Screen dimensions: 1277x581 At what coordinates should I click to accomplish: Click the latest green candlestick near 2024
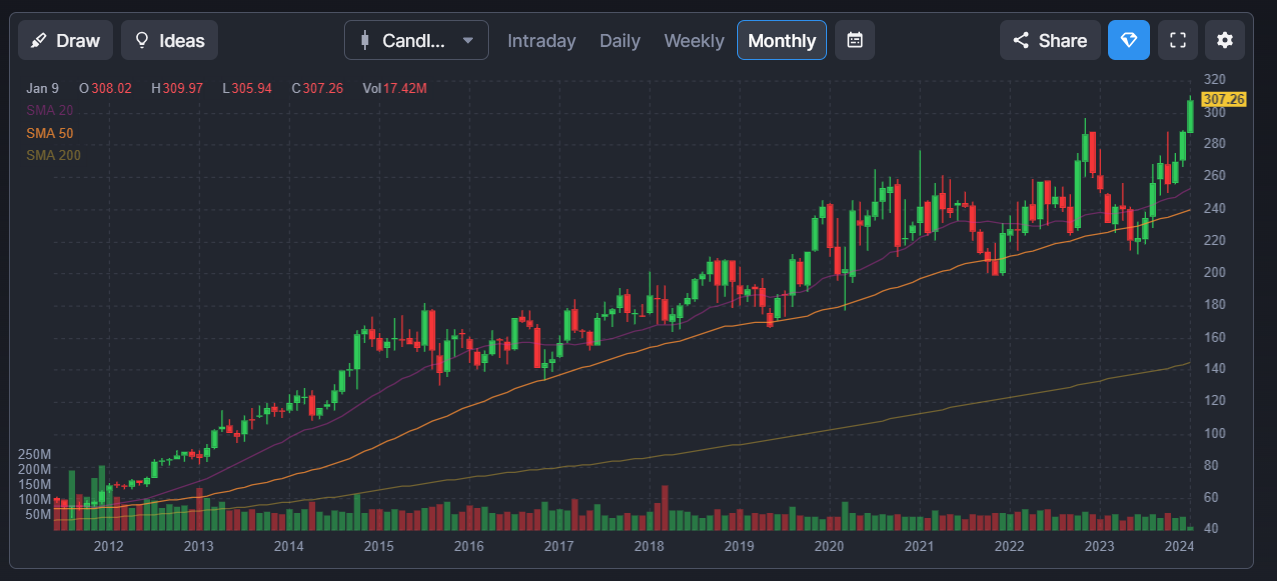(x=1190, y=115)
